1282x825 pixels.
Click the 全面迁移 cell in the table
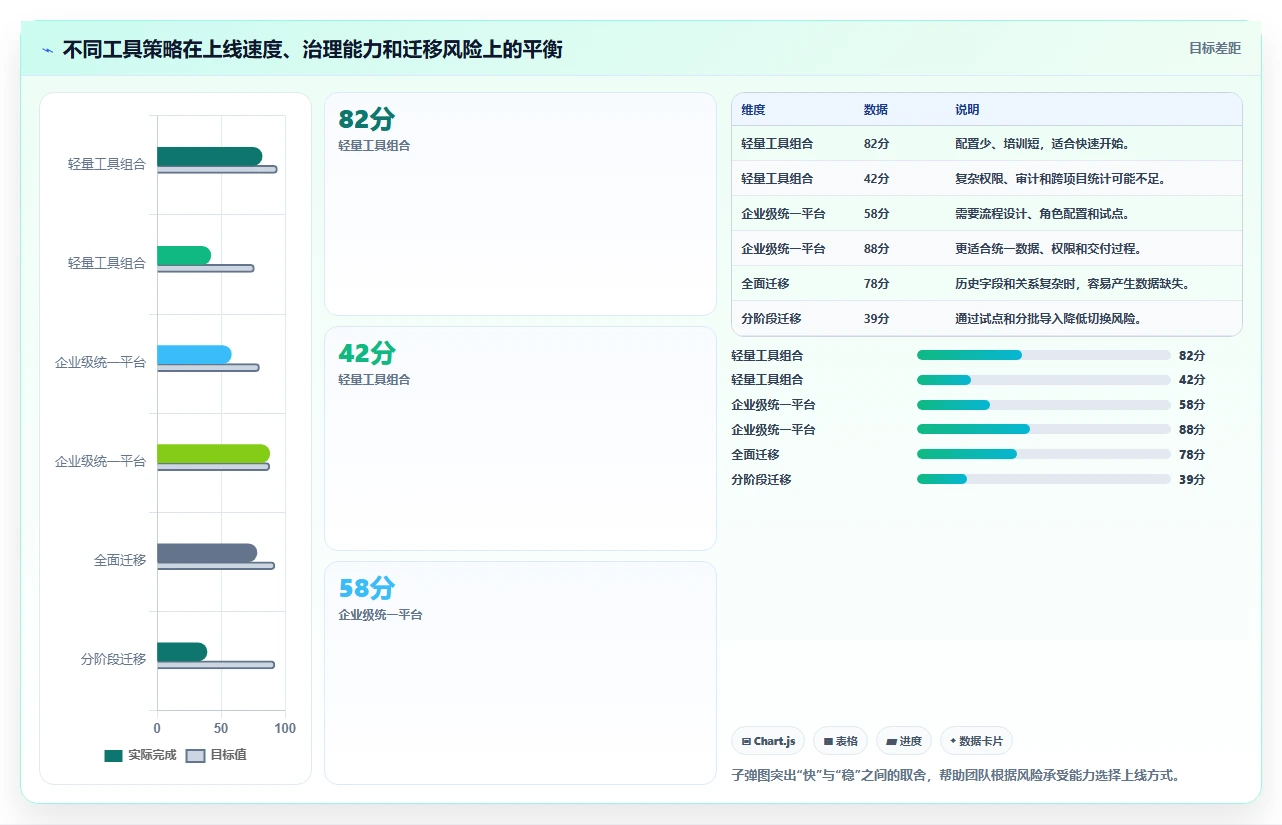point(765,283)
